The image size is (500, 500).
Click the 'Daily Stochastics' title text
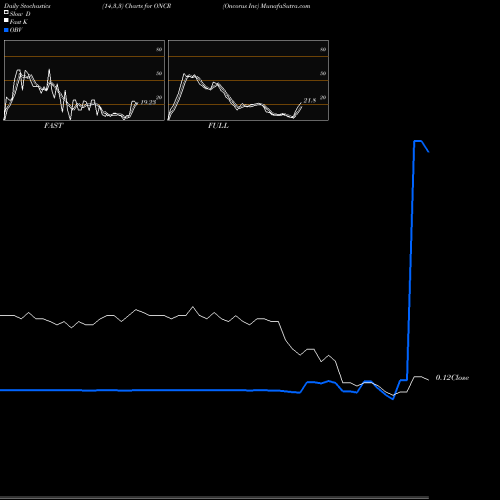(x=27, y=6)
